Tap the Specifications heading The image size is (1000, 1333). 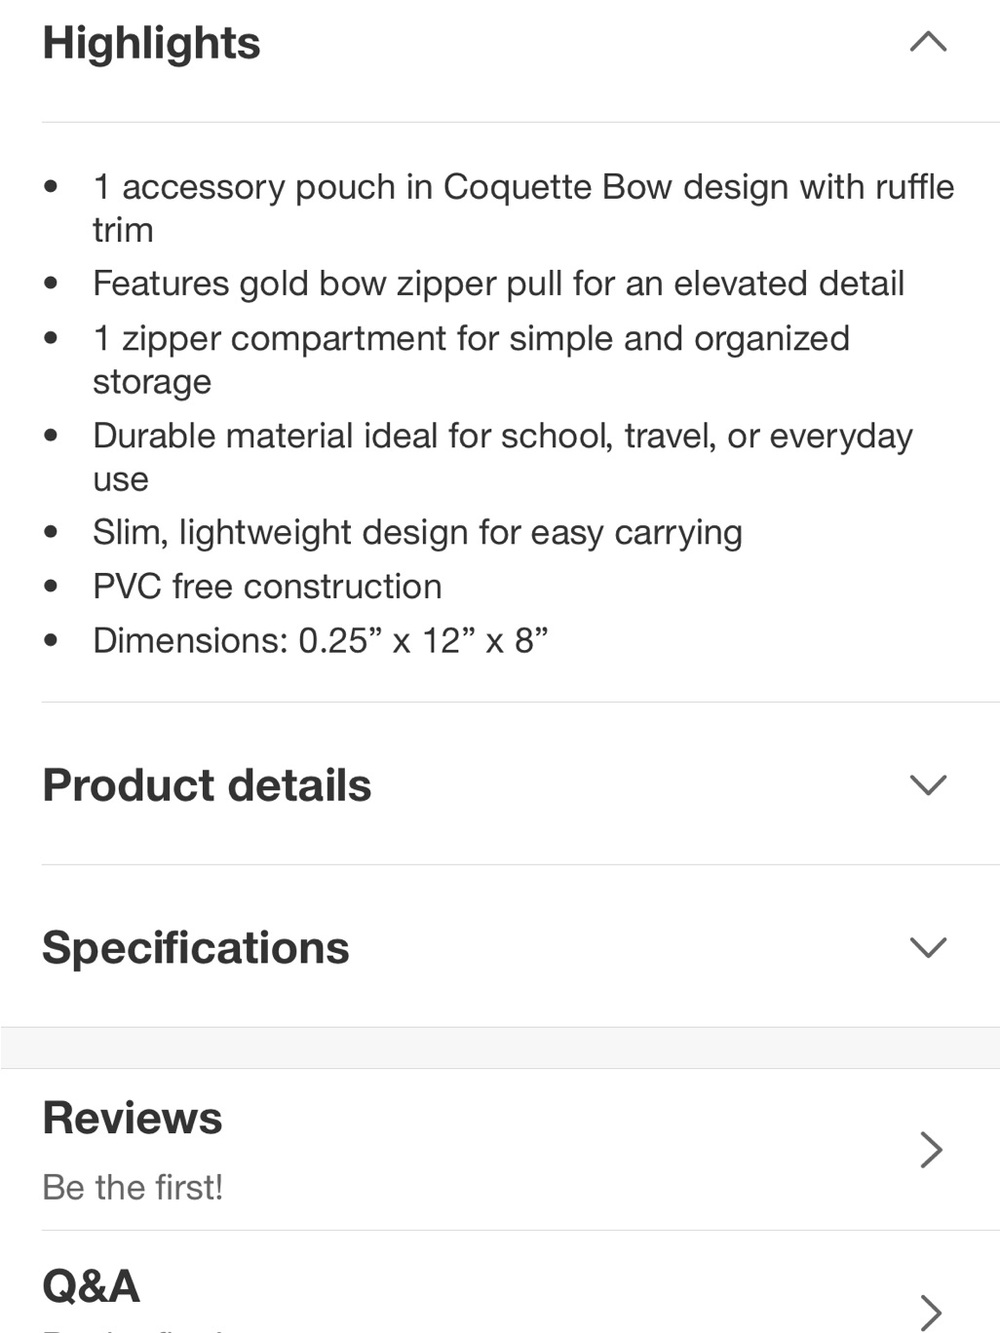coord(196,948)
